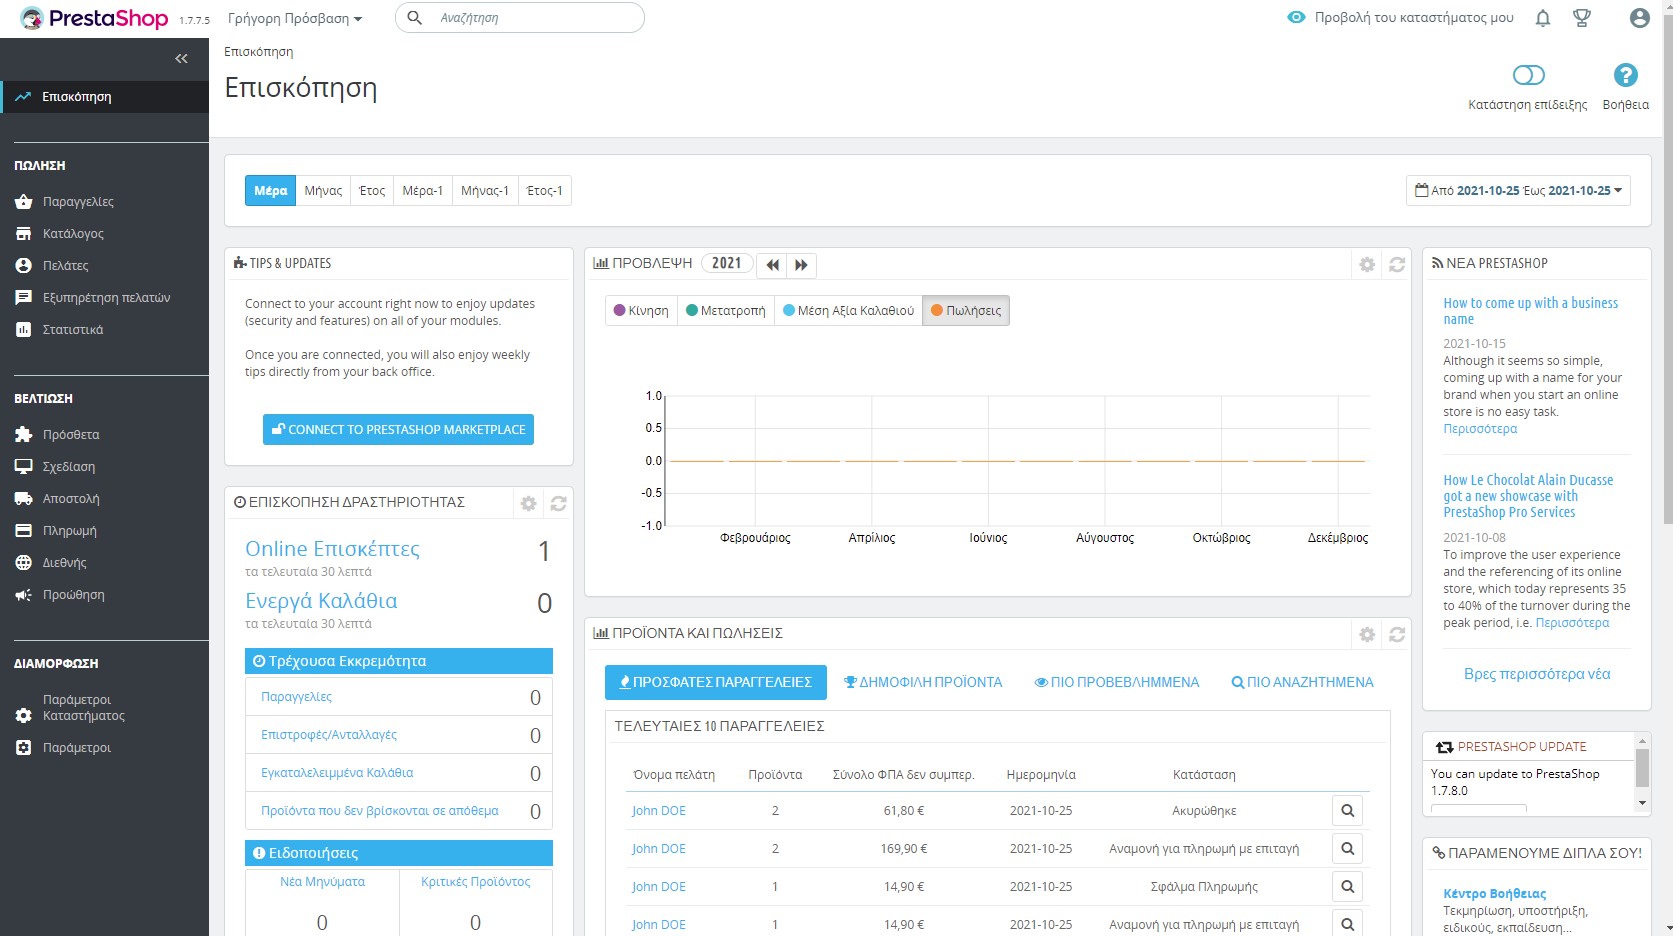The image size is (1673, 936).
Task: Open the user profile avatar icon
Action: tap(1639, 18)
